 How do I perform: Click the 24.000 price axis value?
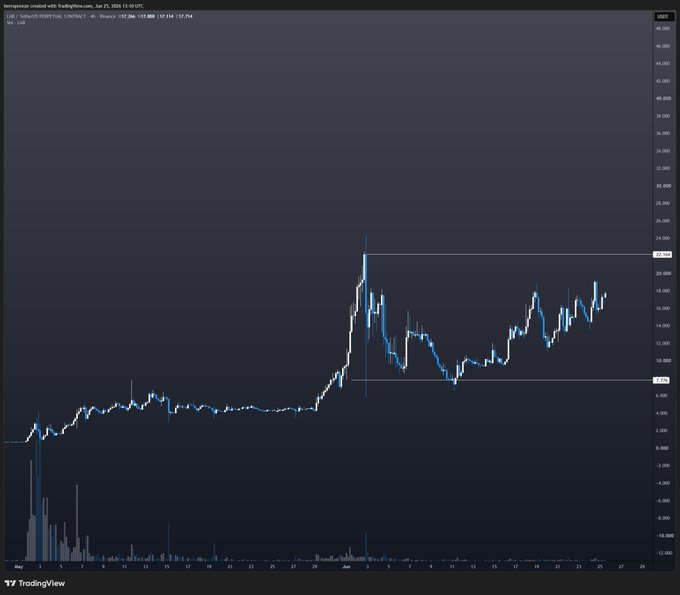coord(663,238)
